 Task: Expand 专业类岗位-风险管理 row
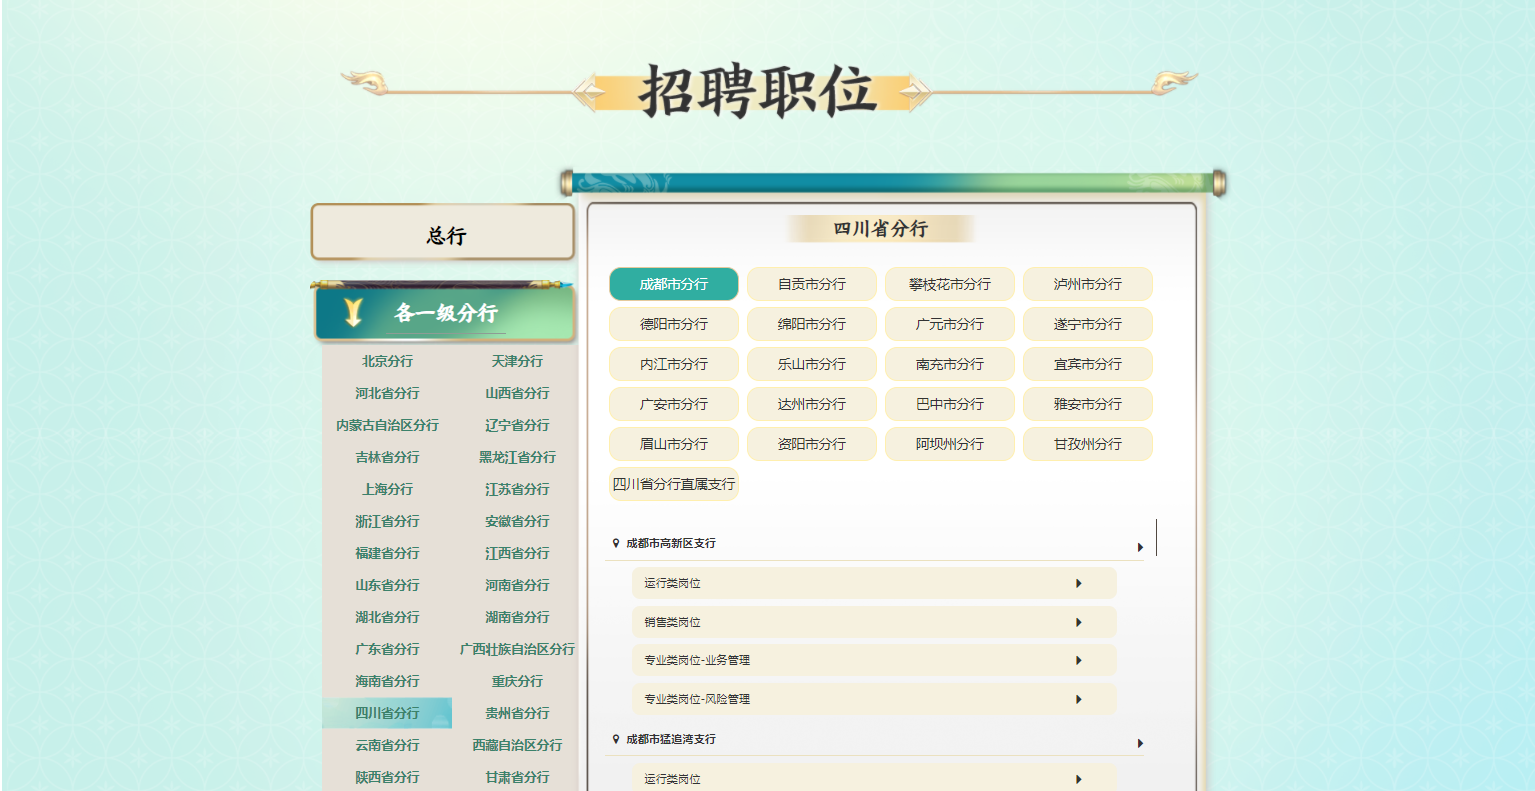[x=874, y=699]
